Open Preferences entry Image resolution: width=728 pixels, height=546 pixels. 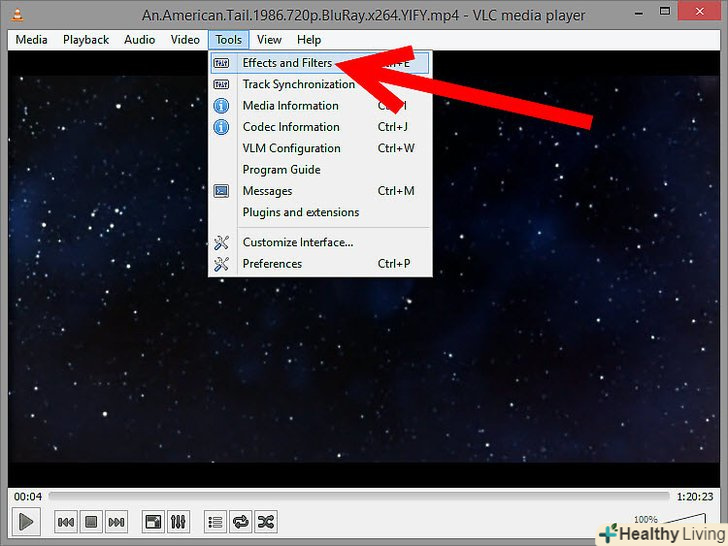(x=319, y=264)
